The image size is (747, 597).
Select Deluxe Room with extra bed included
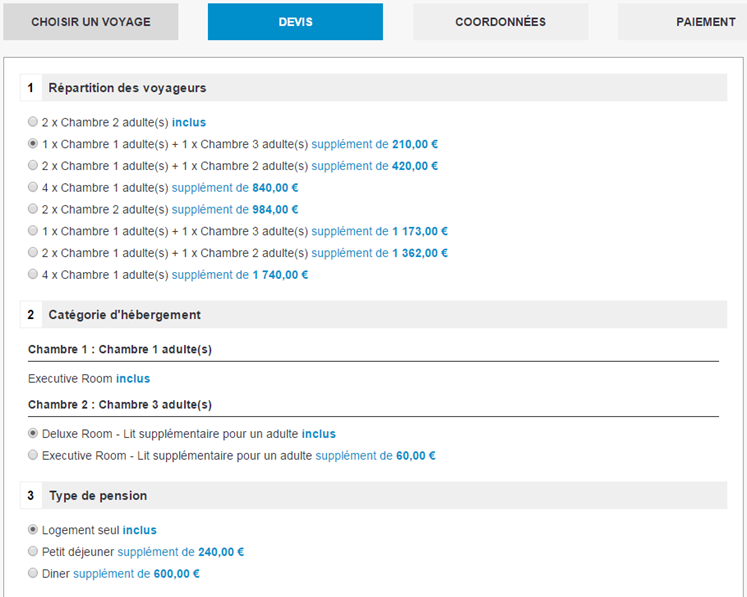33,434
